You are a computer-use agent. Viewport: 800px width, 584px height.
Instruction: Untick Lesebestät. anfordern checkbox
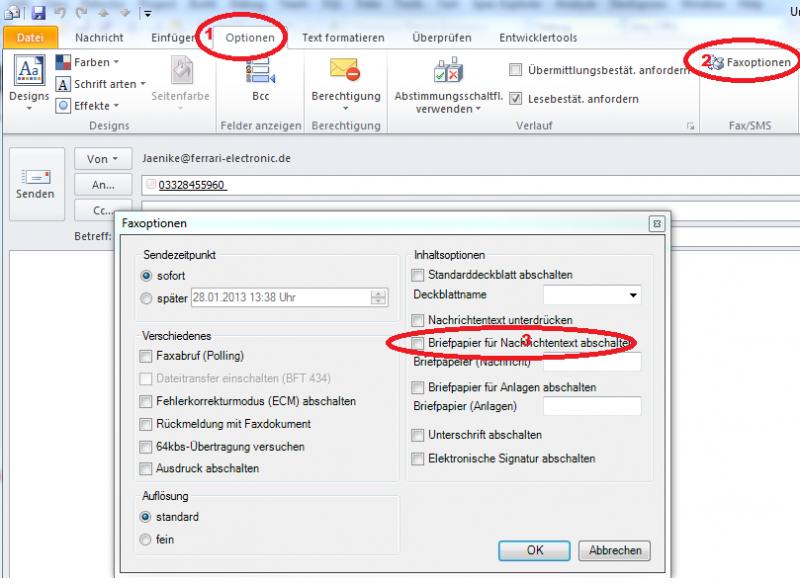516,98
